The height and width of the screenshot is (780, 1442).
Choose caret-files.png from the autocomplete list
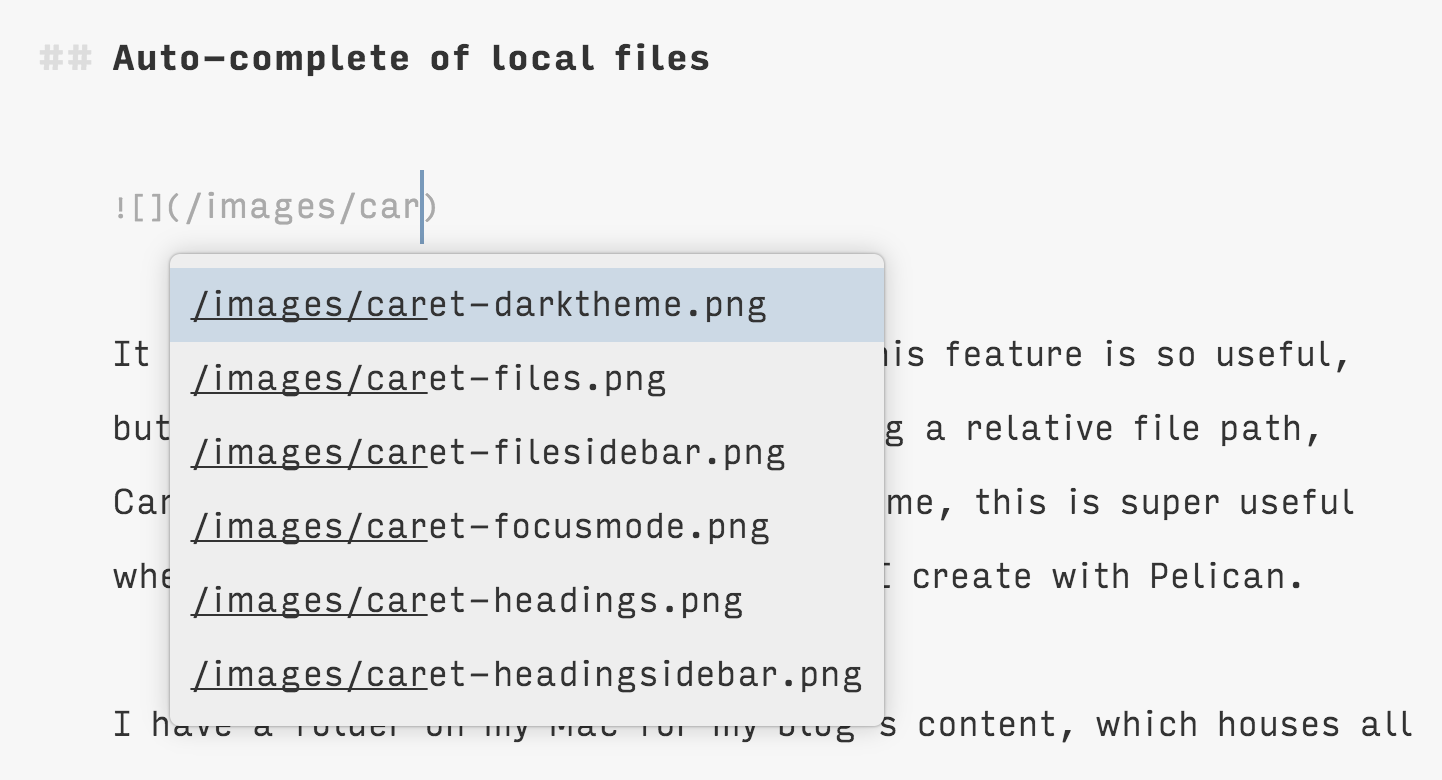coord(430,379)
